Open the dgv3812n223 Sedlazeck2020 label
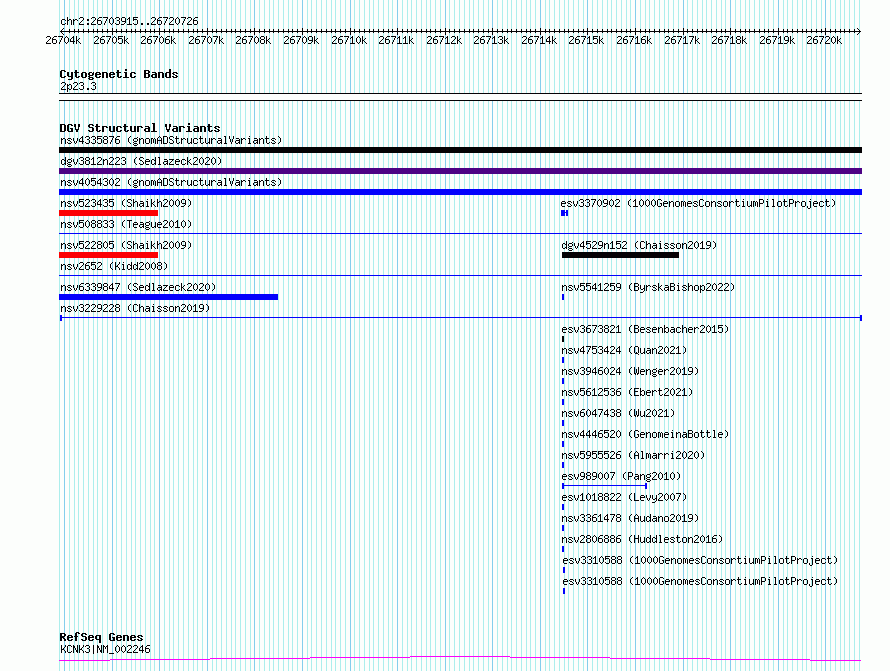The image size is (890, 671). click(x=141, y=161)
